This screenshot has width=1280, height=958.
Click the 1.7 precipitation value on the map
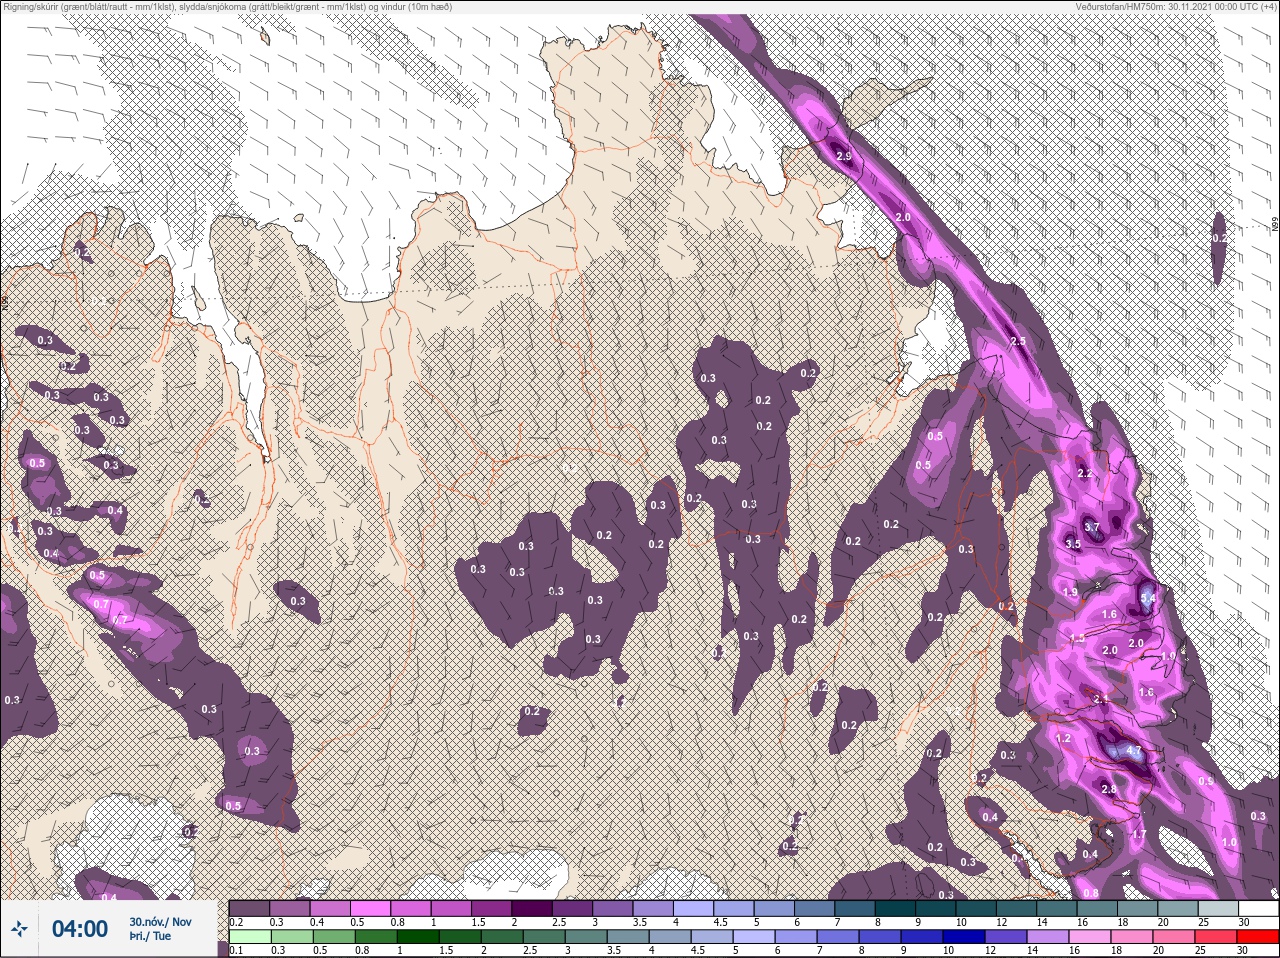pyautogui.click(x=1139, y=834)
